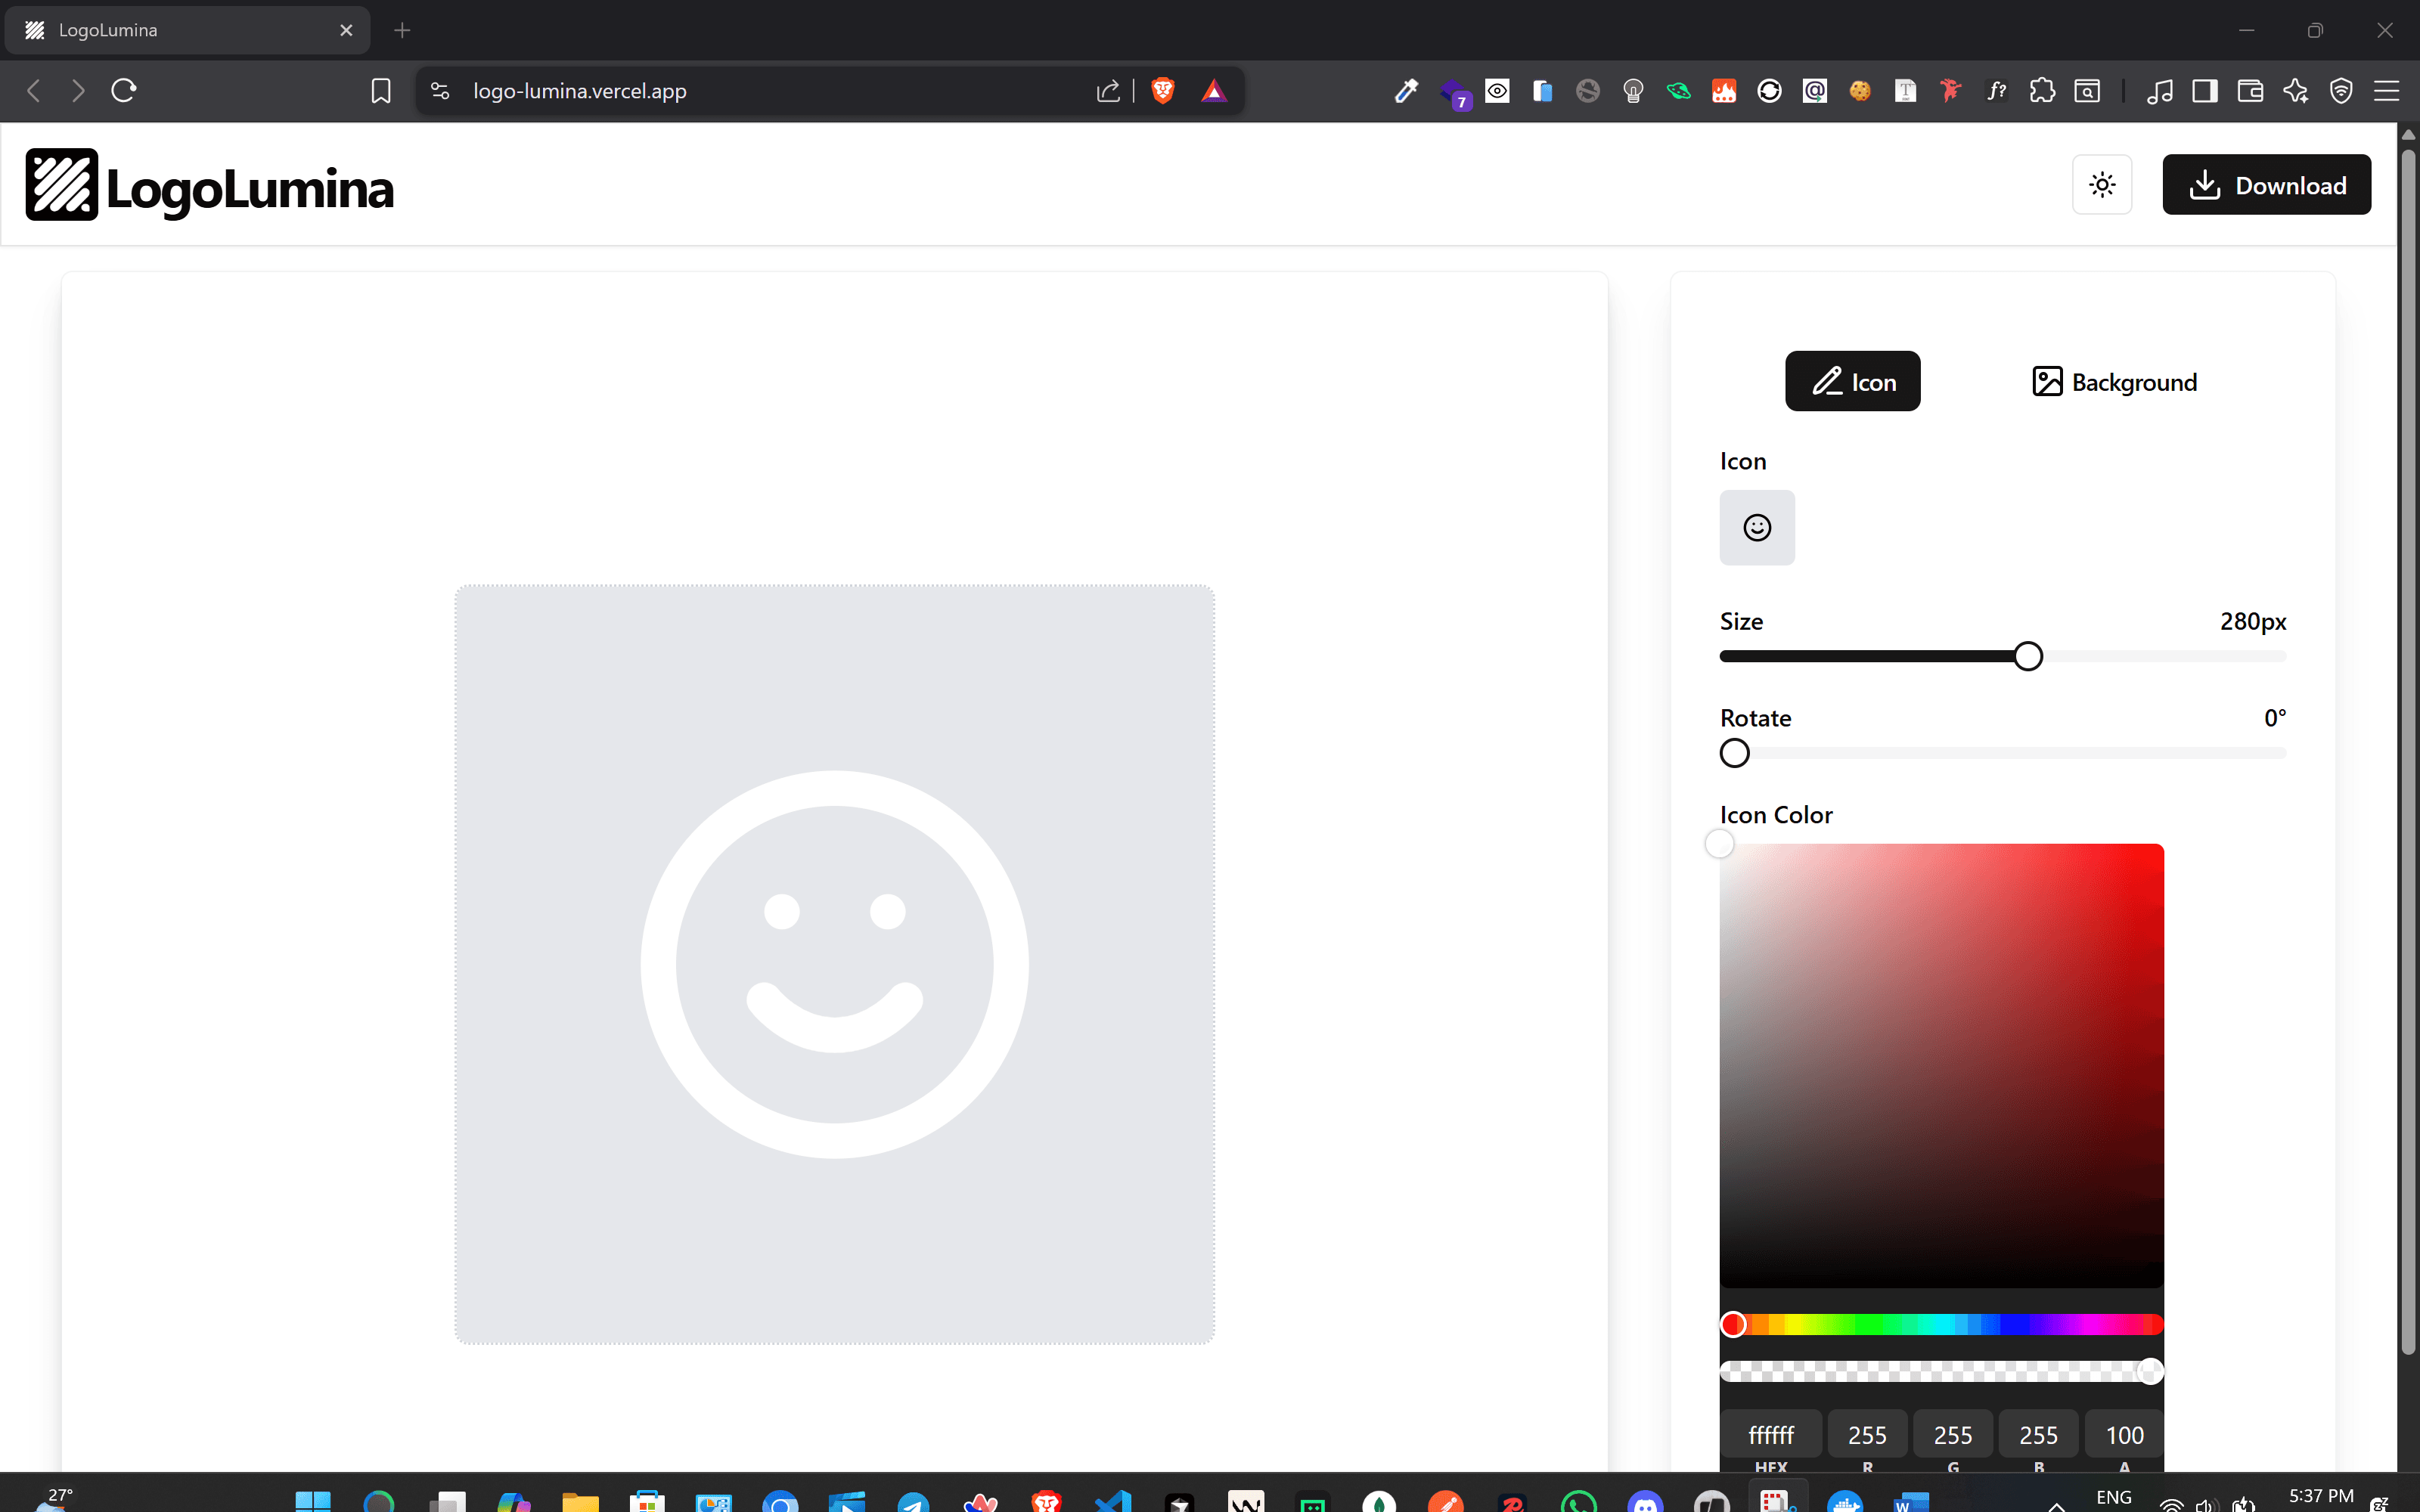Click the HEX ffffff input field
The height and width of the screenshot is (1512, 2420).
[x=1771, y=1435]
